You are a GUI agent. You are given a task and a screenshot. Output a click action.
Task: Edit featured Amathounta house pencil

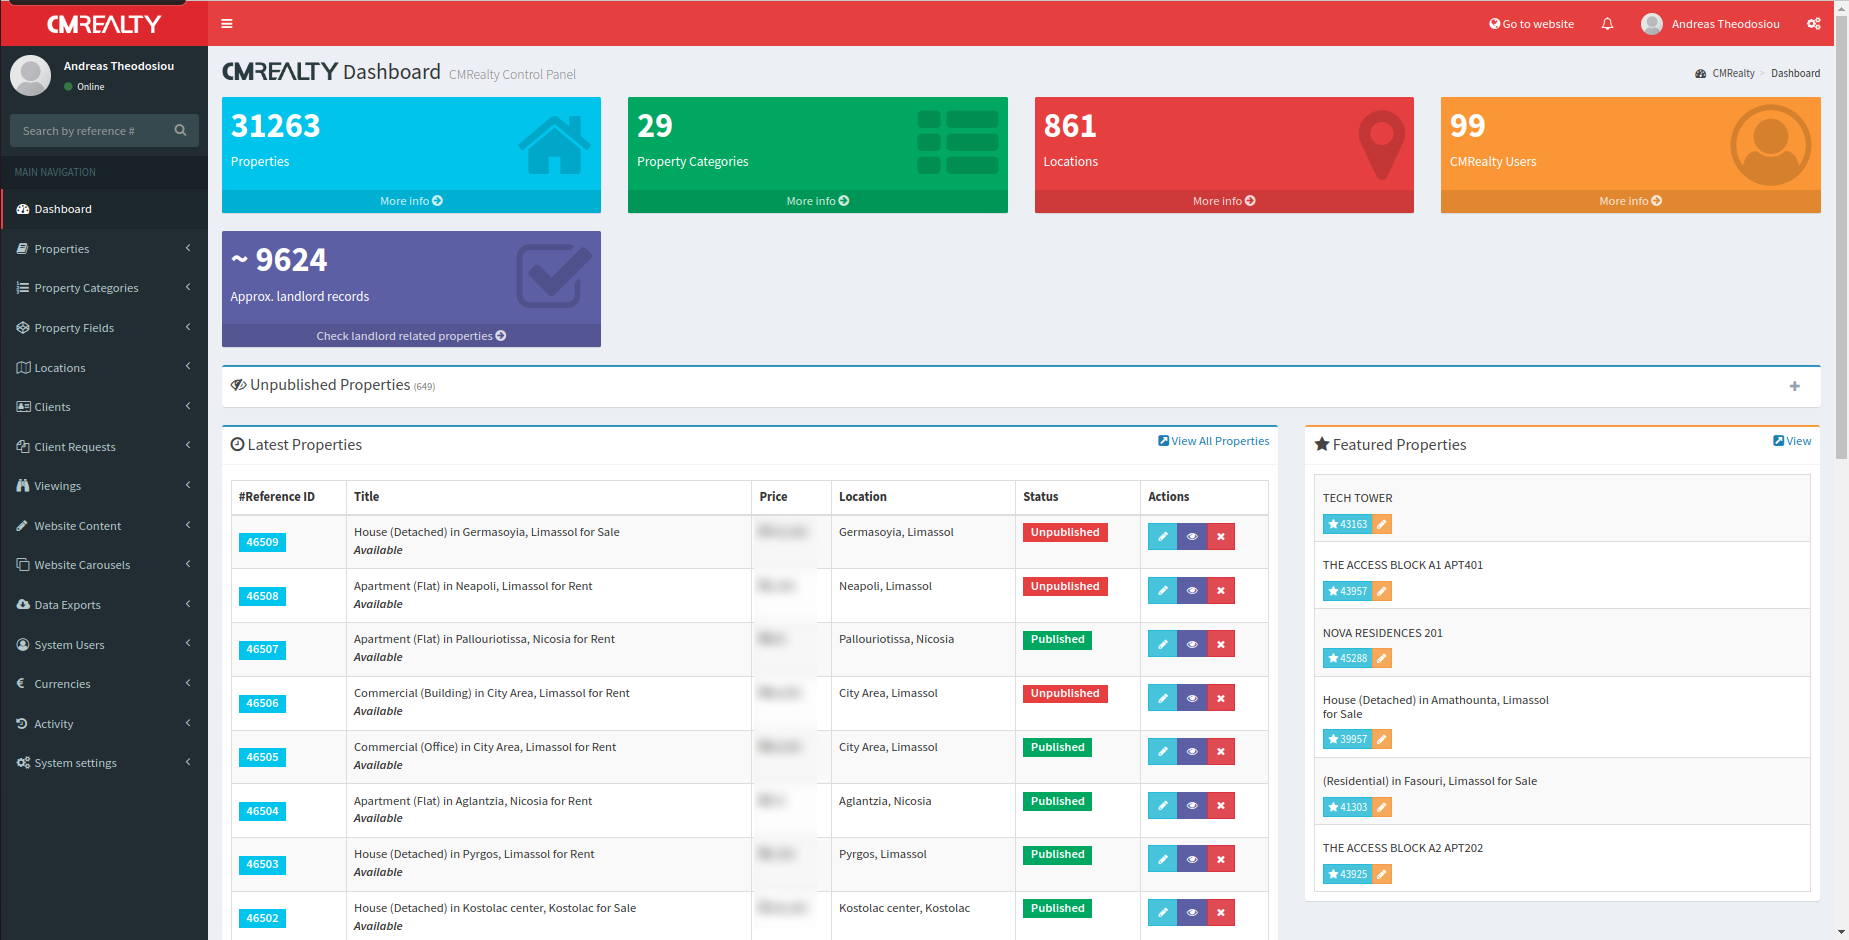pos(1382,739)
